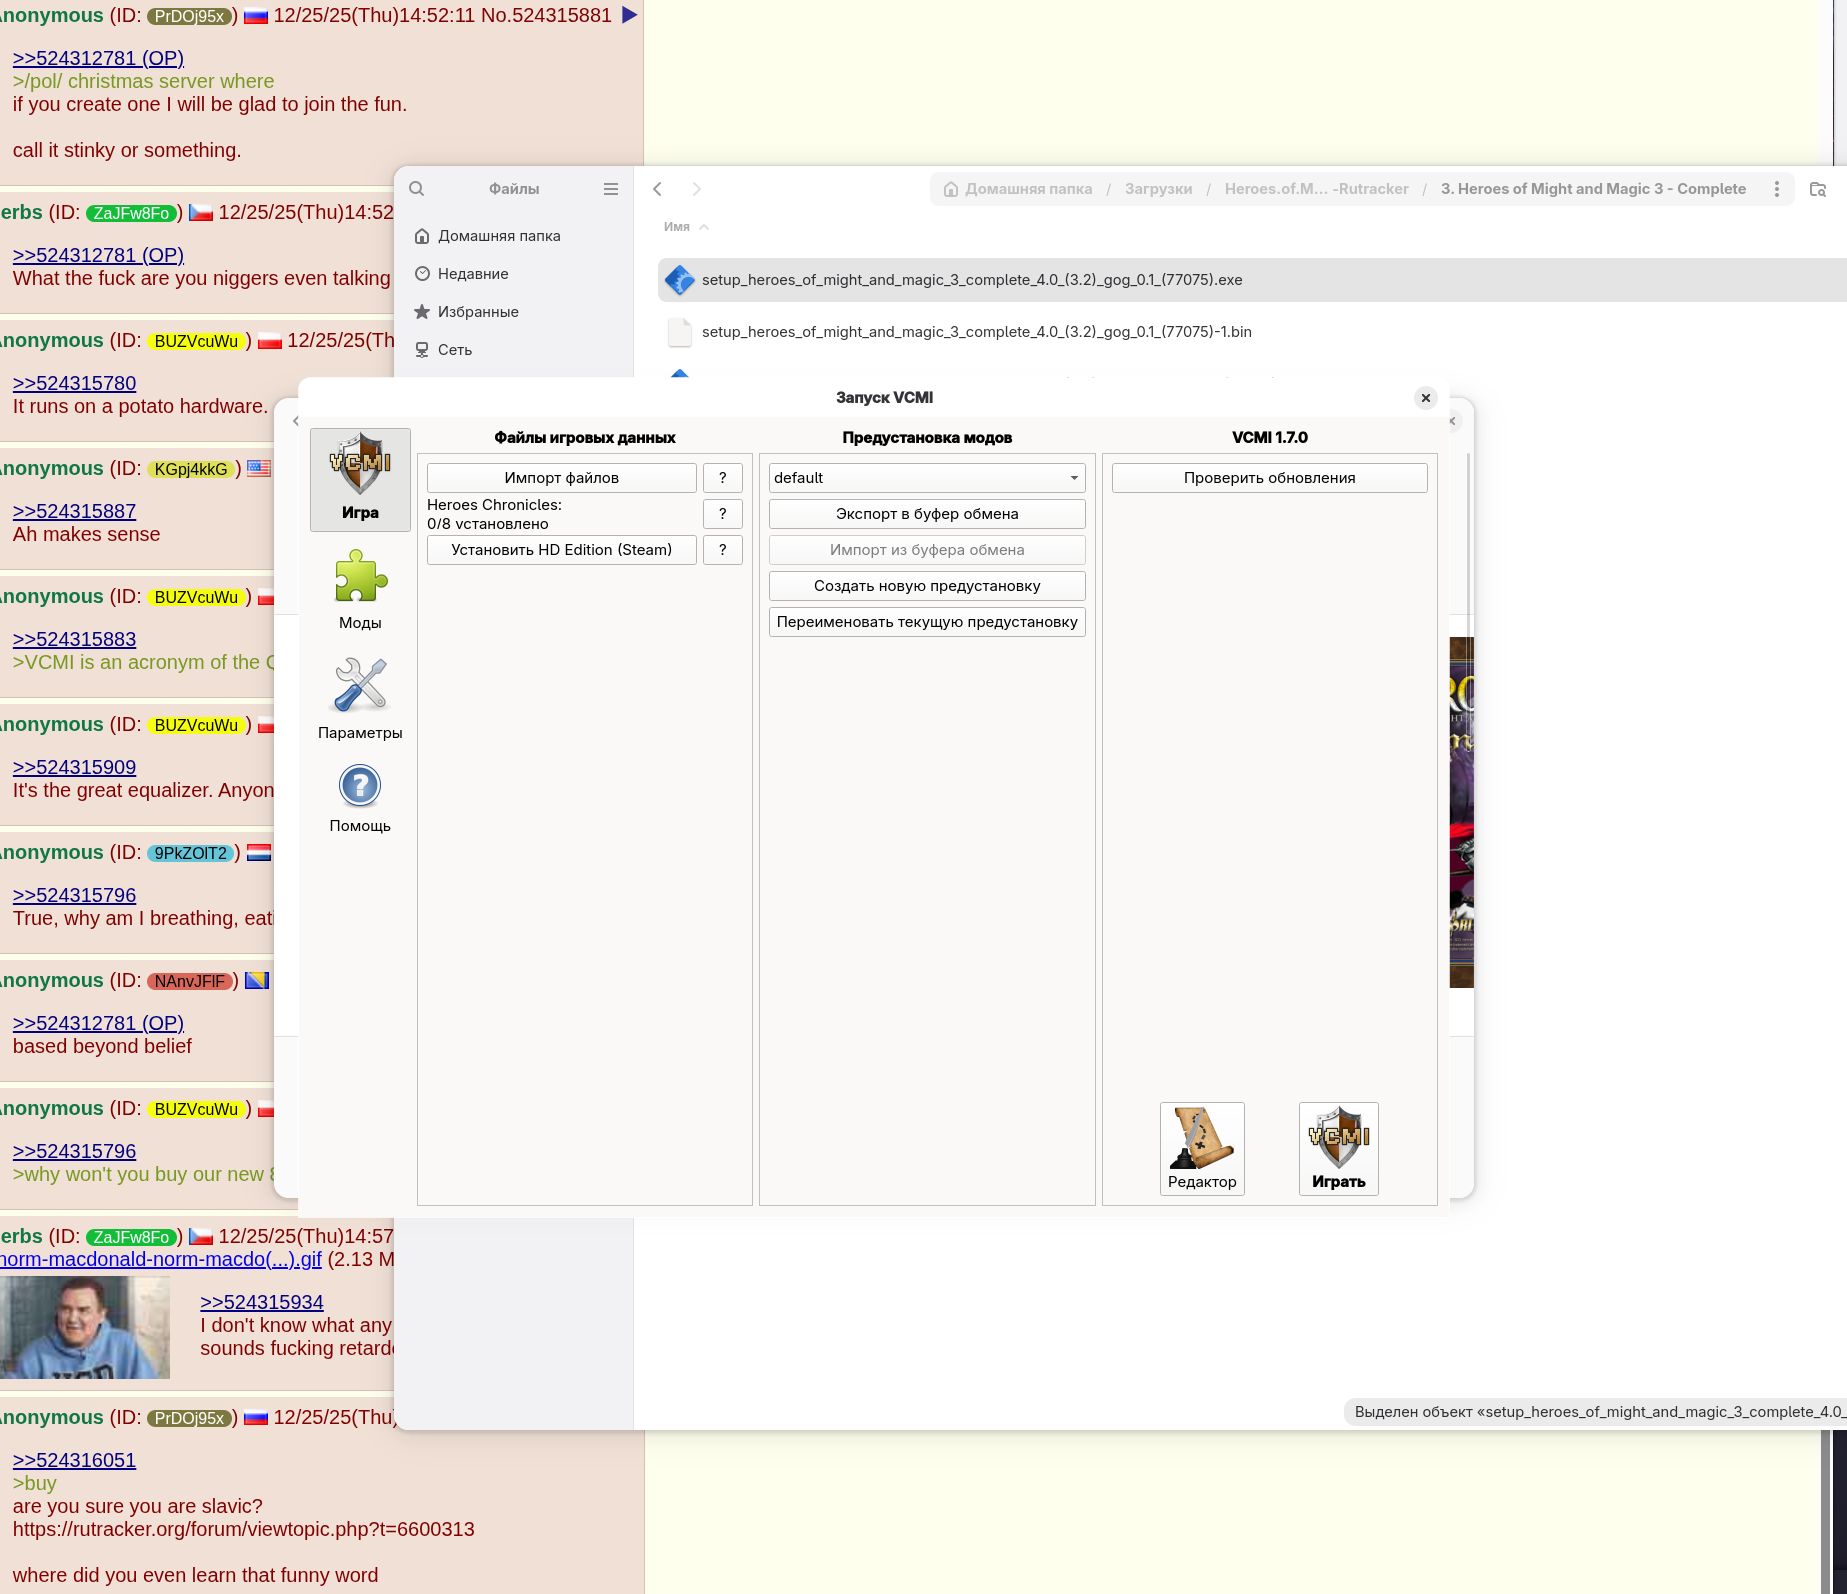Launch the map Редактор

[1202, 1149]
